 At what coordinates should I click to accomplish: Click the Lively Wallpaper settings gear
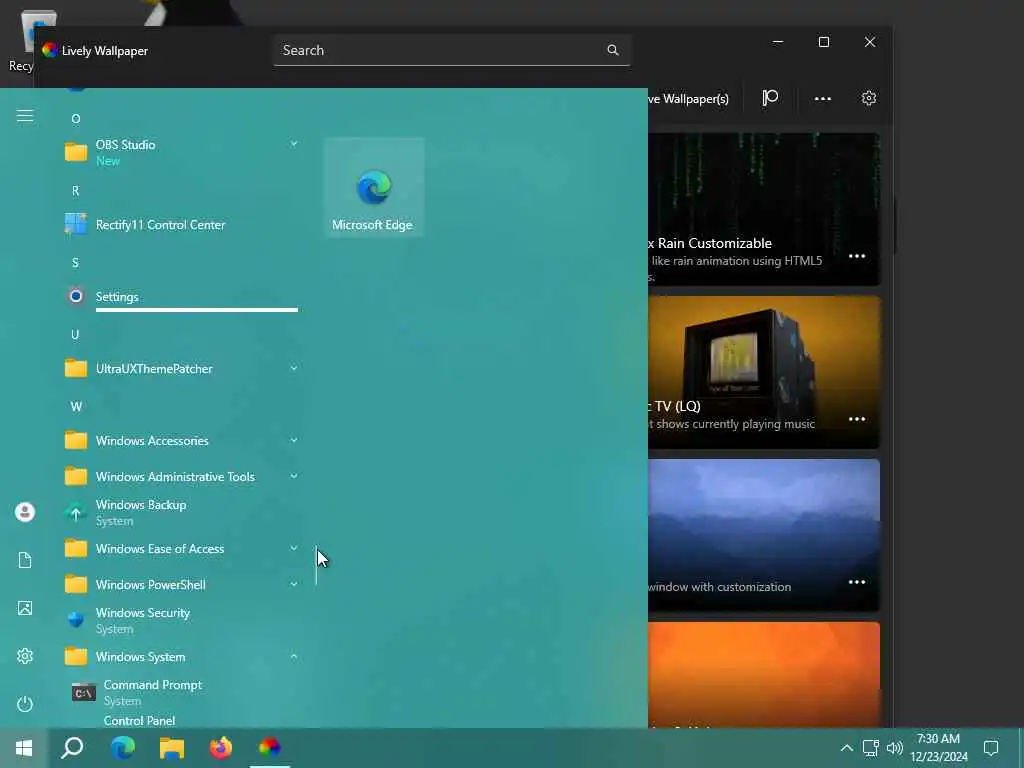pos(869,99)
